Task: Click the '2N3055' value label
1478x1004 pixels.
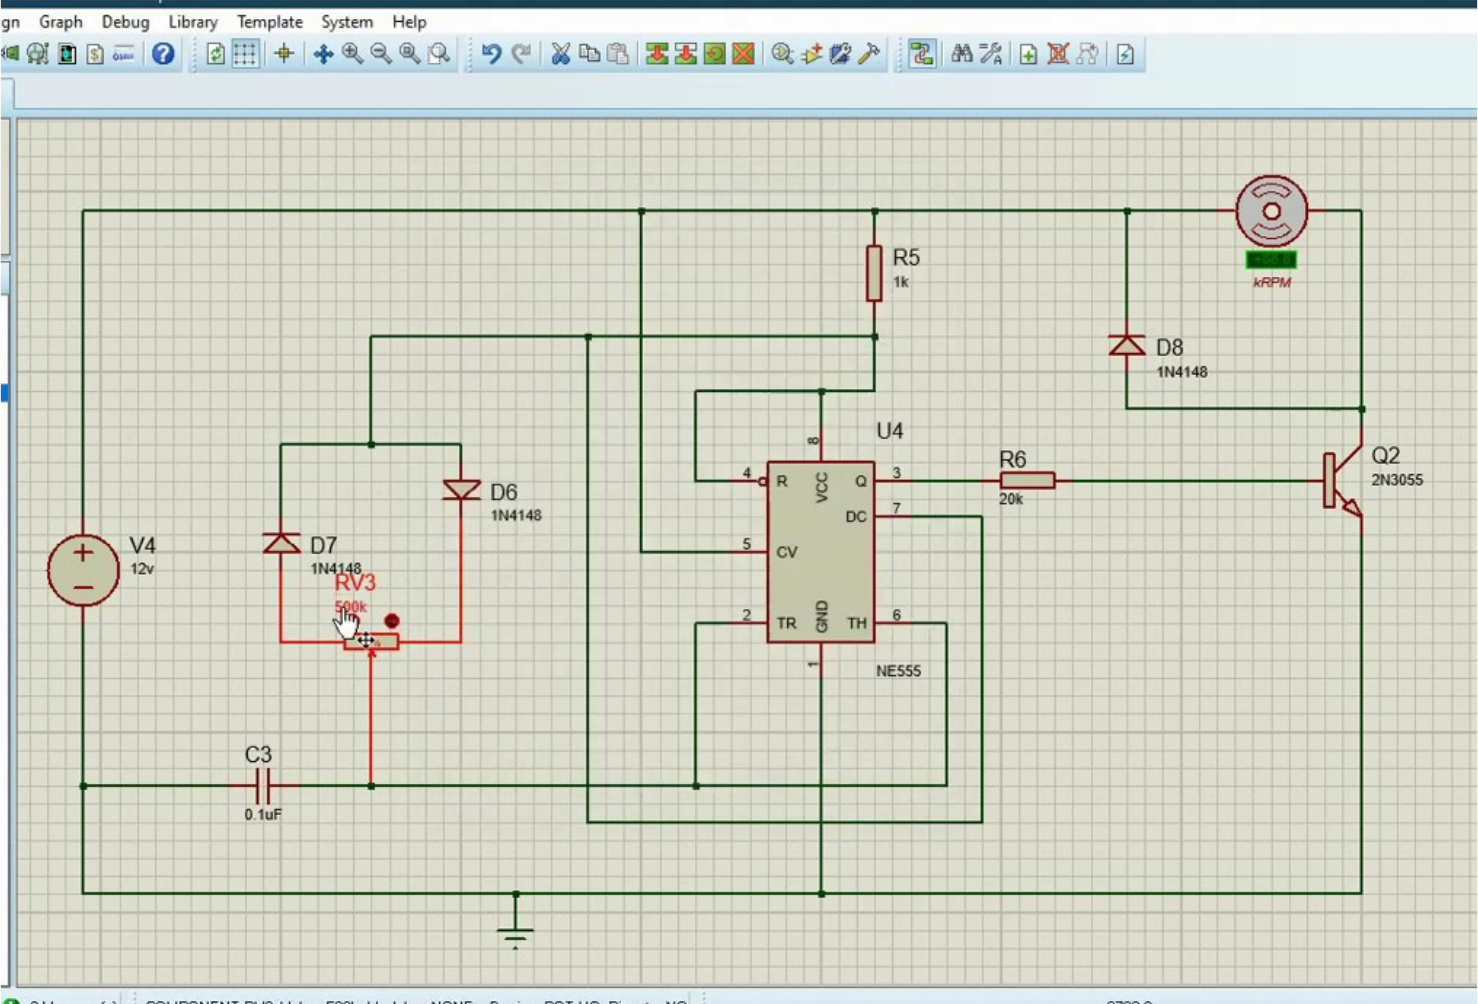Action: pos(1396,480)
